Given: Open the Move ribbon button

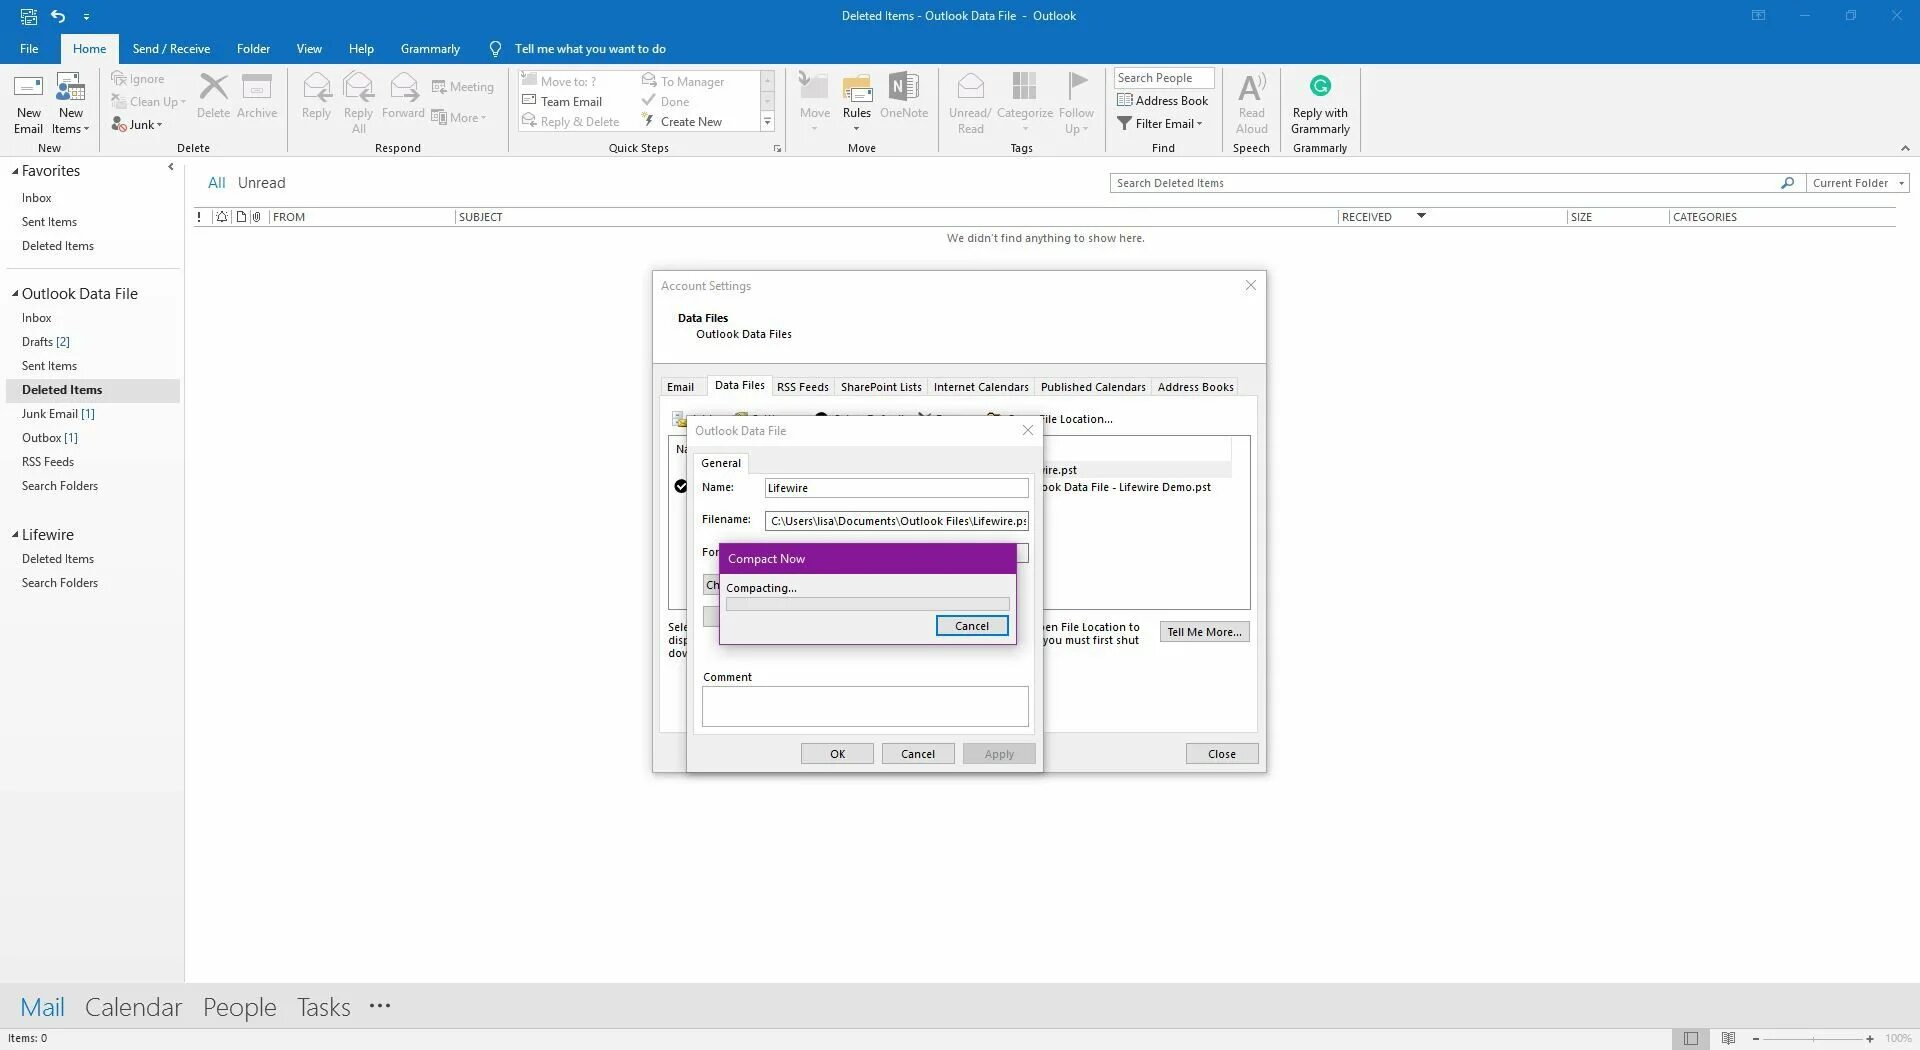Looking at the screenshot, I should pyautogui.click(x=814, y=103).
